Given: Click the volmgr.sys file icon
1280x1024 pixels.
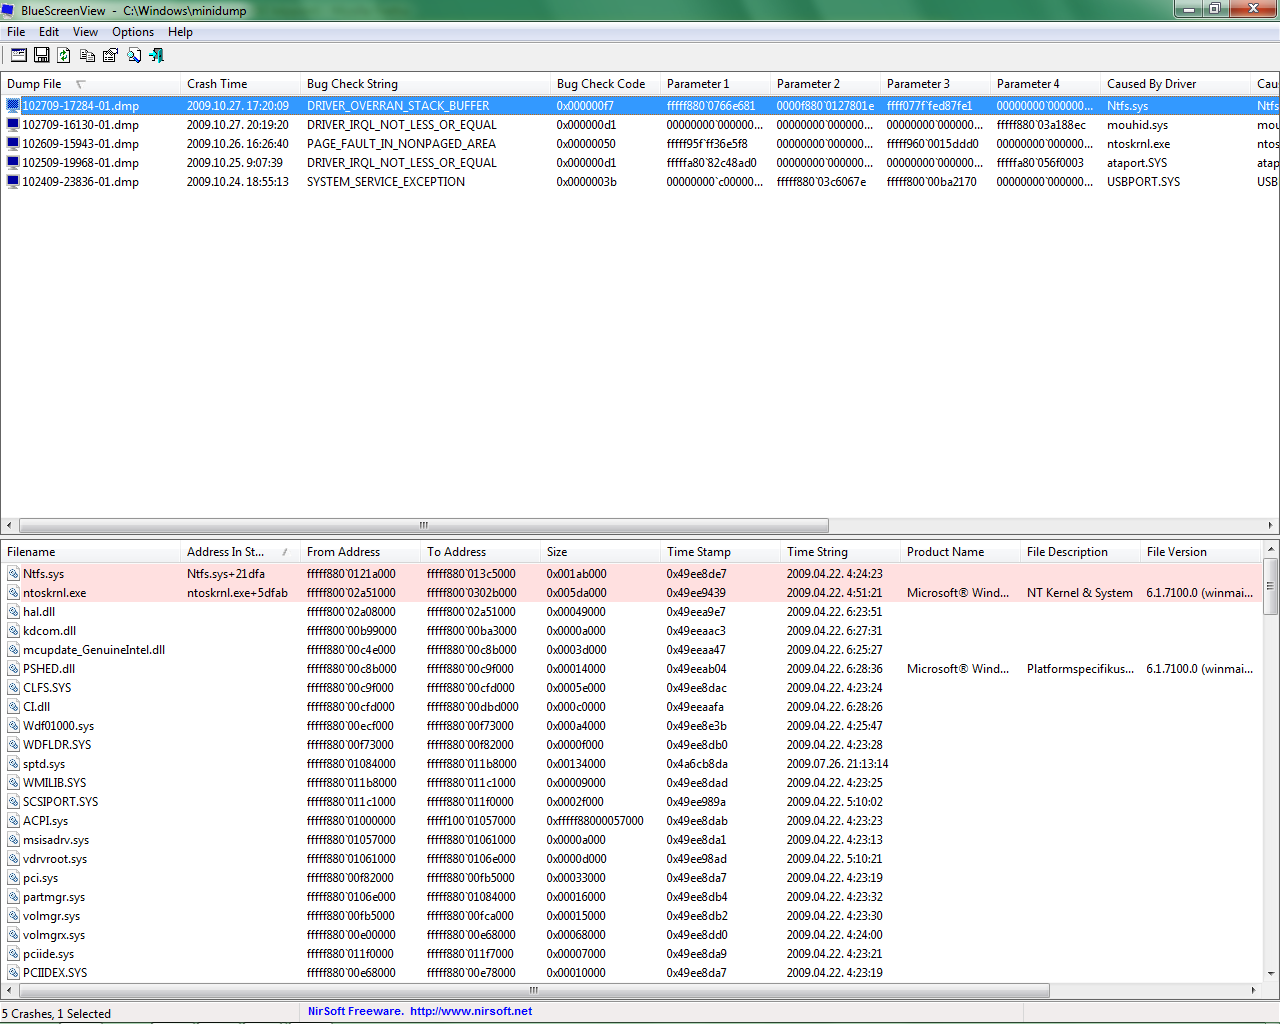Looking at the screenshot, I should pyautogui.click(x=13, y=916).
